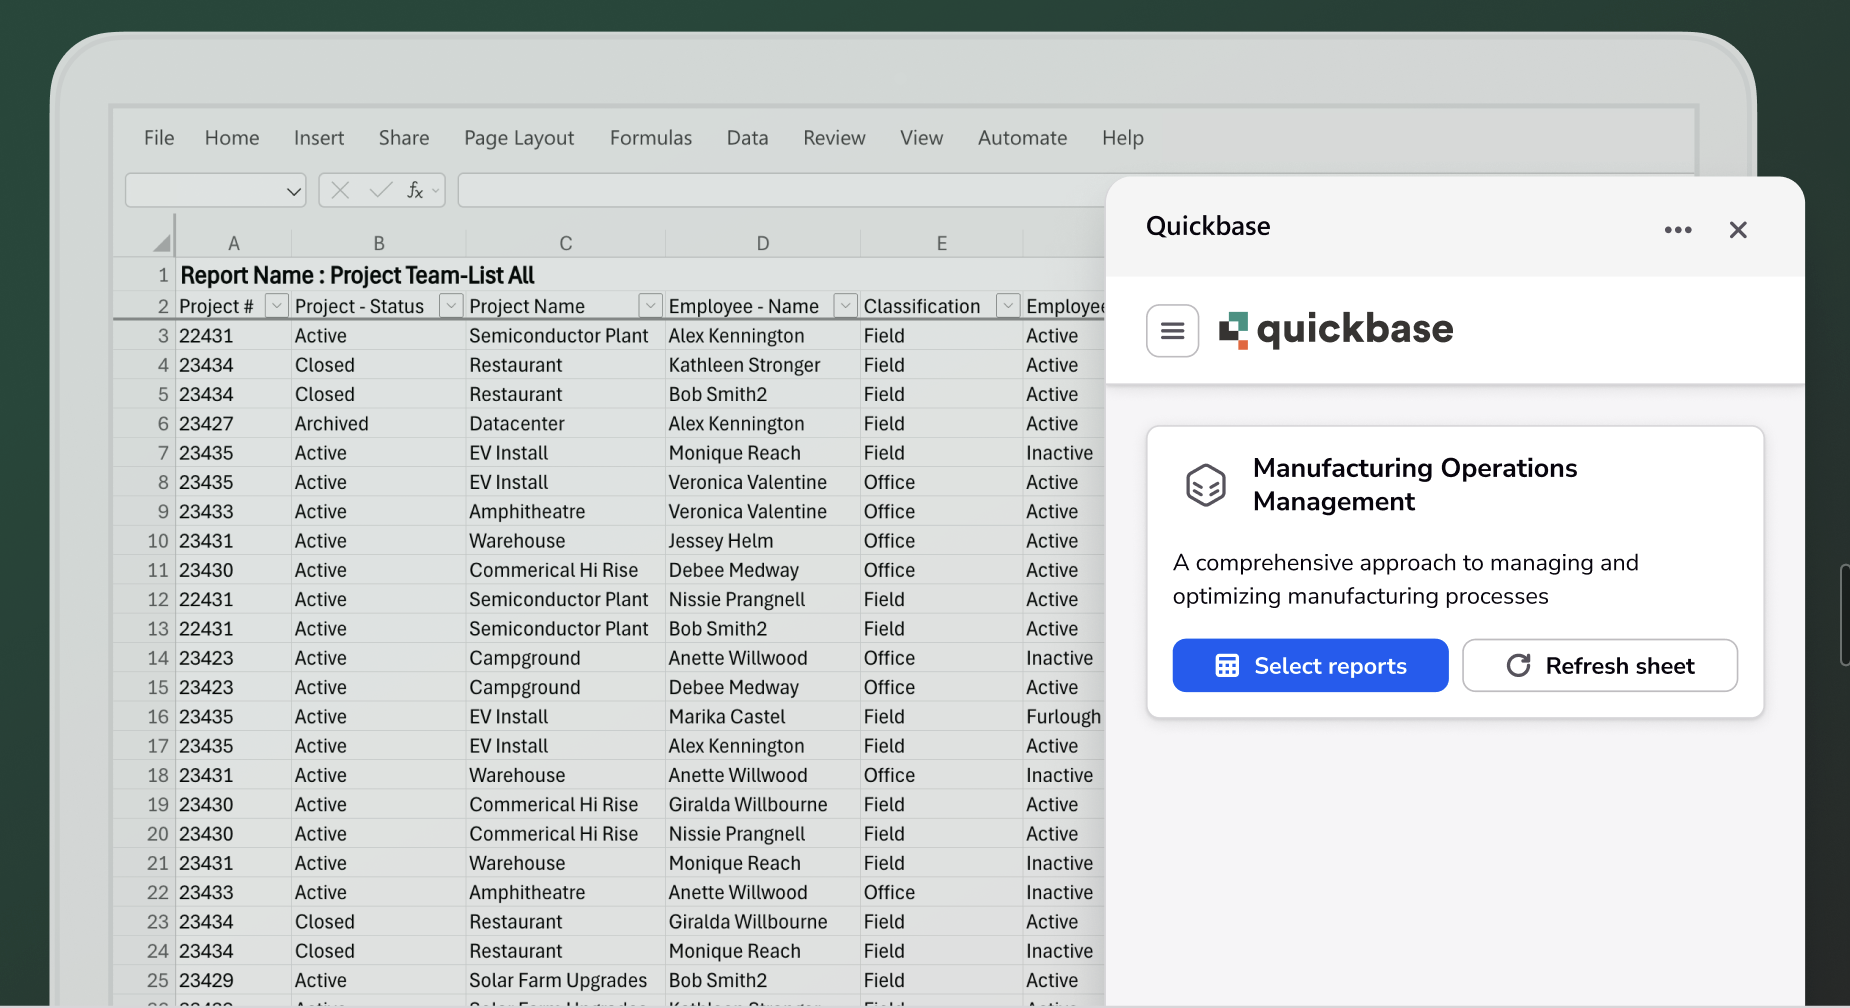The image size is (1850, 1008).
Task: Open the Classification filter dropdown
Action: [1008, 306]
